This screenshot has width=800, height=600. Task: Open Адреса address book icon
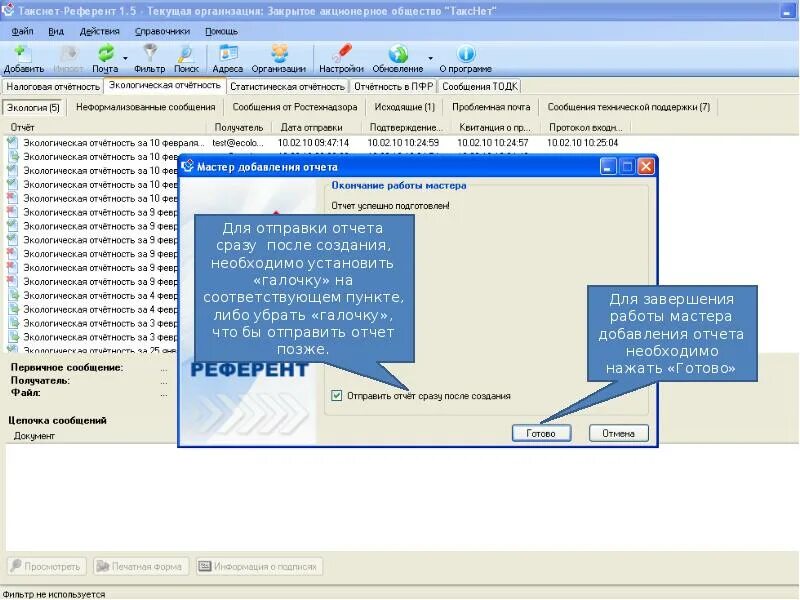click(x=228, y=59)
